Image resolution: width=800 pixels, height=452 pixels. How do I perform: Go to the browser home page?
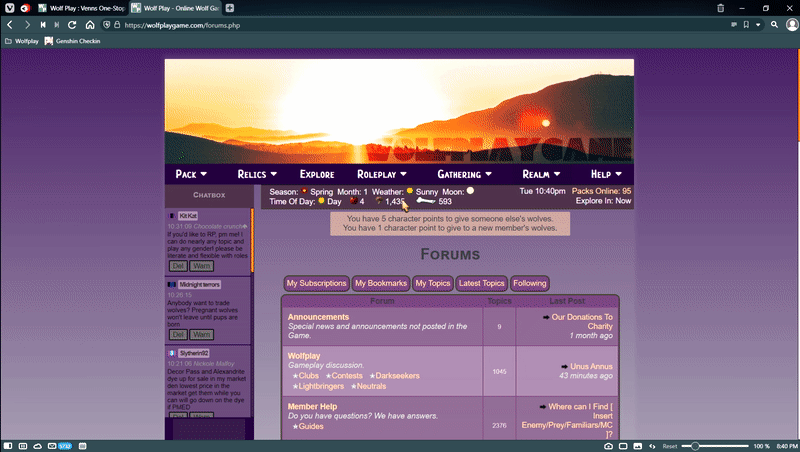pyautogui.click(x=90, y=24)
